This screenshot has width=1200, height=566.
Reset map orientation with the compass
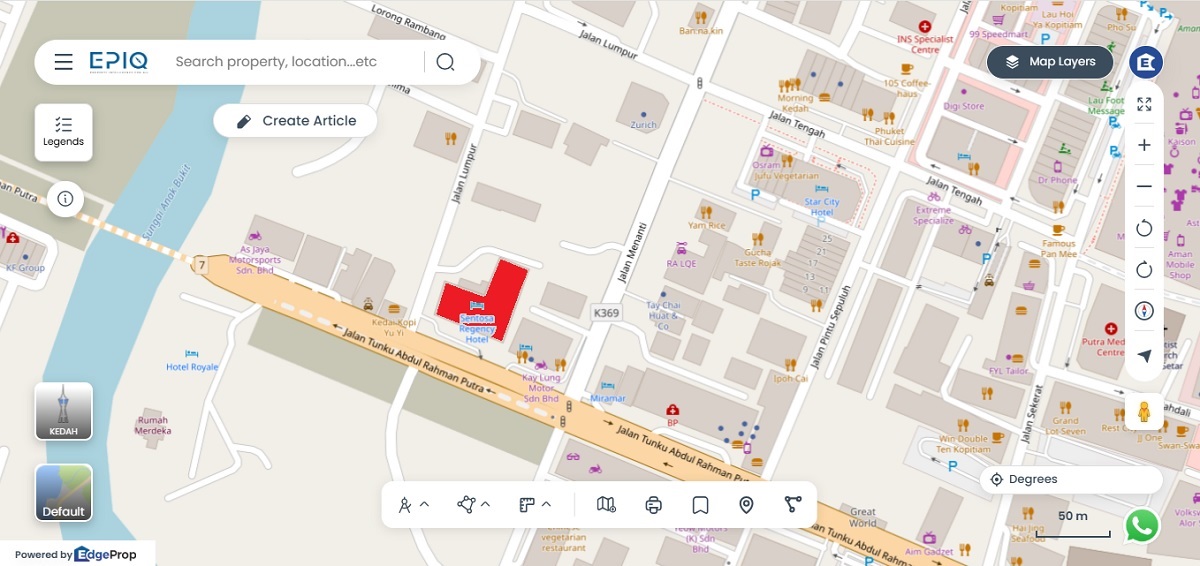1144,311
